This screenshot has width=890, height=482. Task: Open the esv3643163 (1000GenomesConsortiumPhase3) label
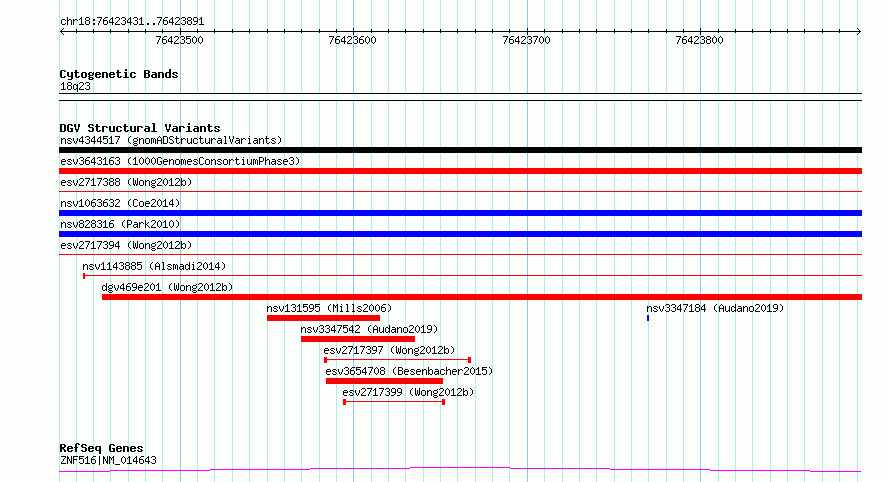(x=180, y=161)
